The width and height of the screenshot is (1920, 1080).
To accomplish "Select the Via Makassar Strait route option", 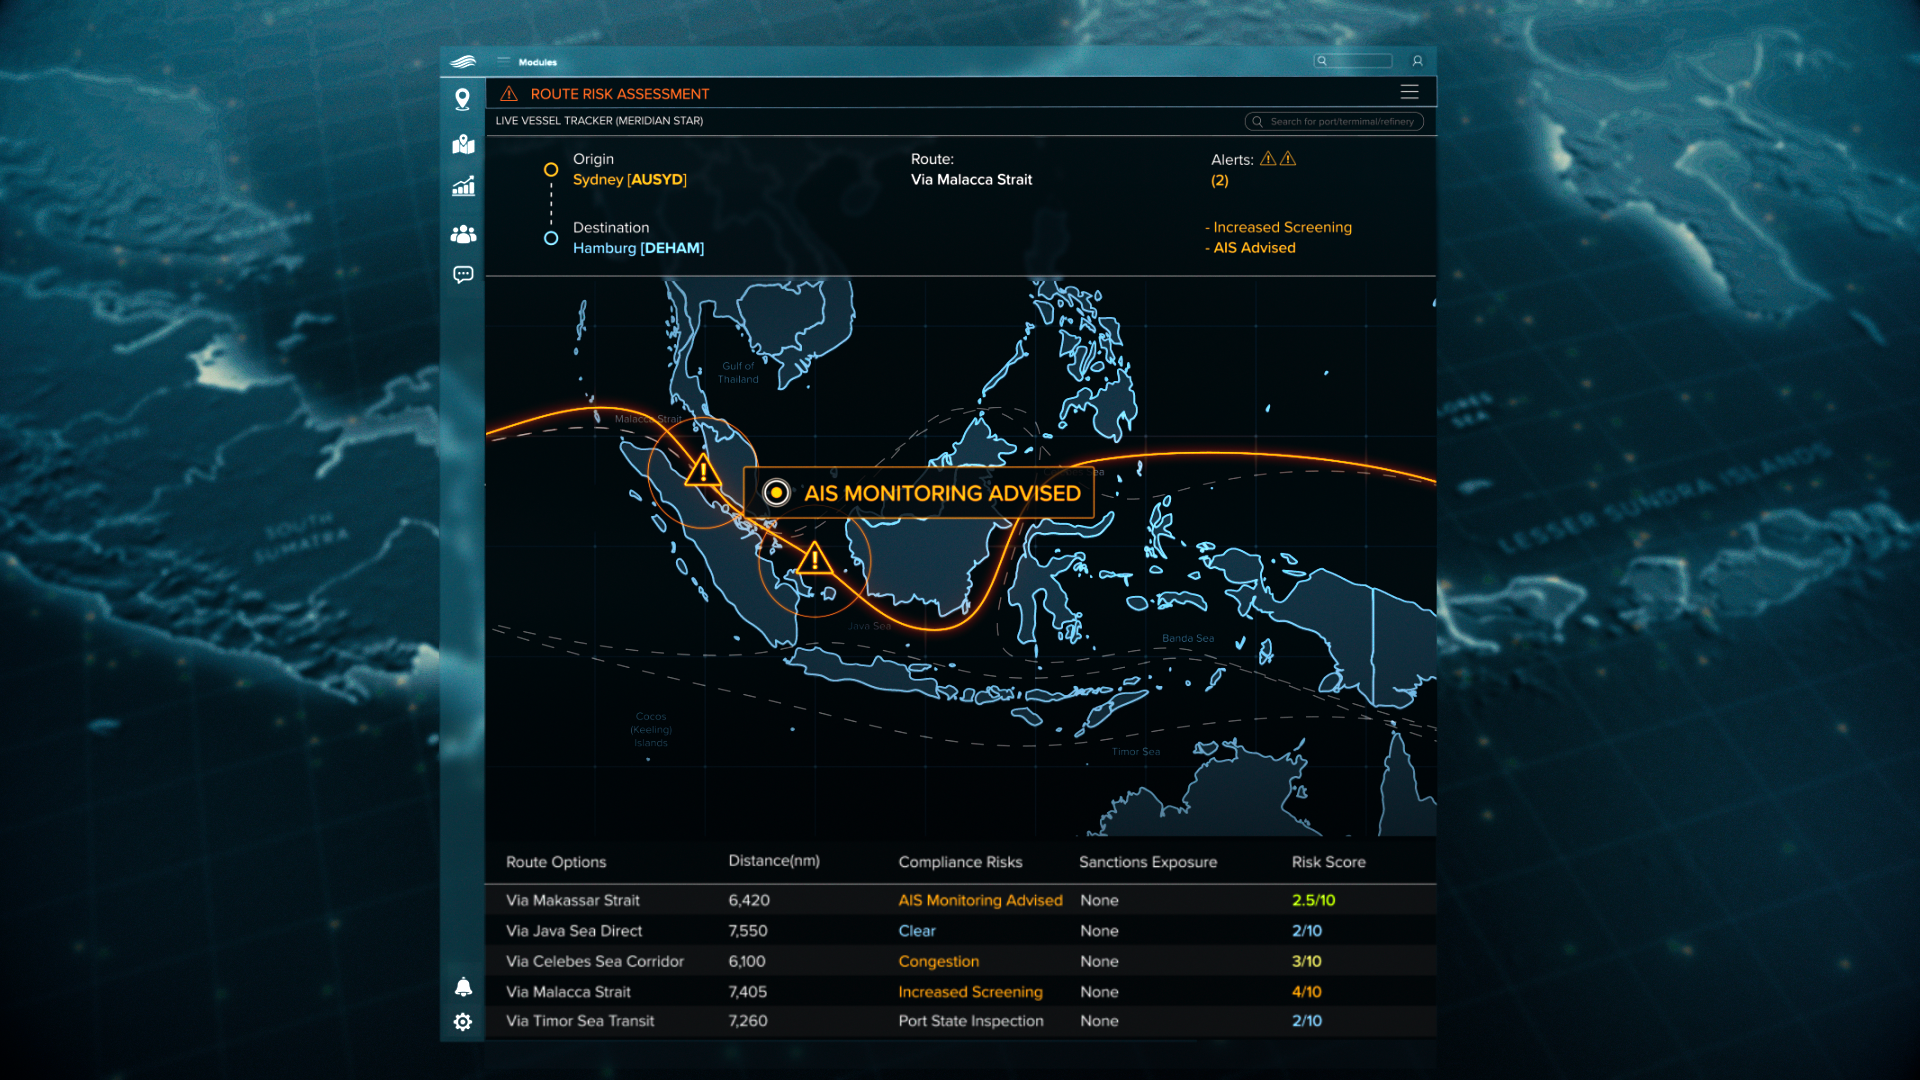I will 573,900.
